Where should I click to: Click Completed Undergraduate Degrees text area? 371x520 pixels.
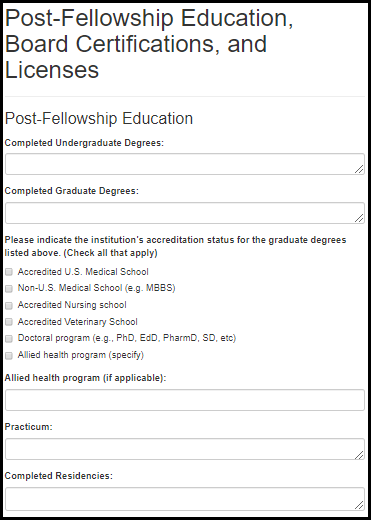(x=185, y=164)
